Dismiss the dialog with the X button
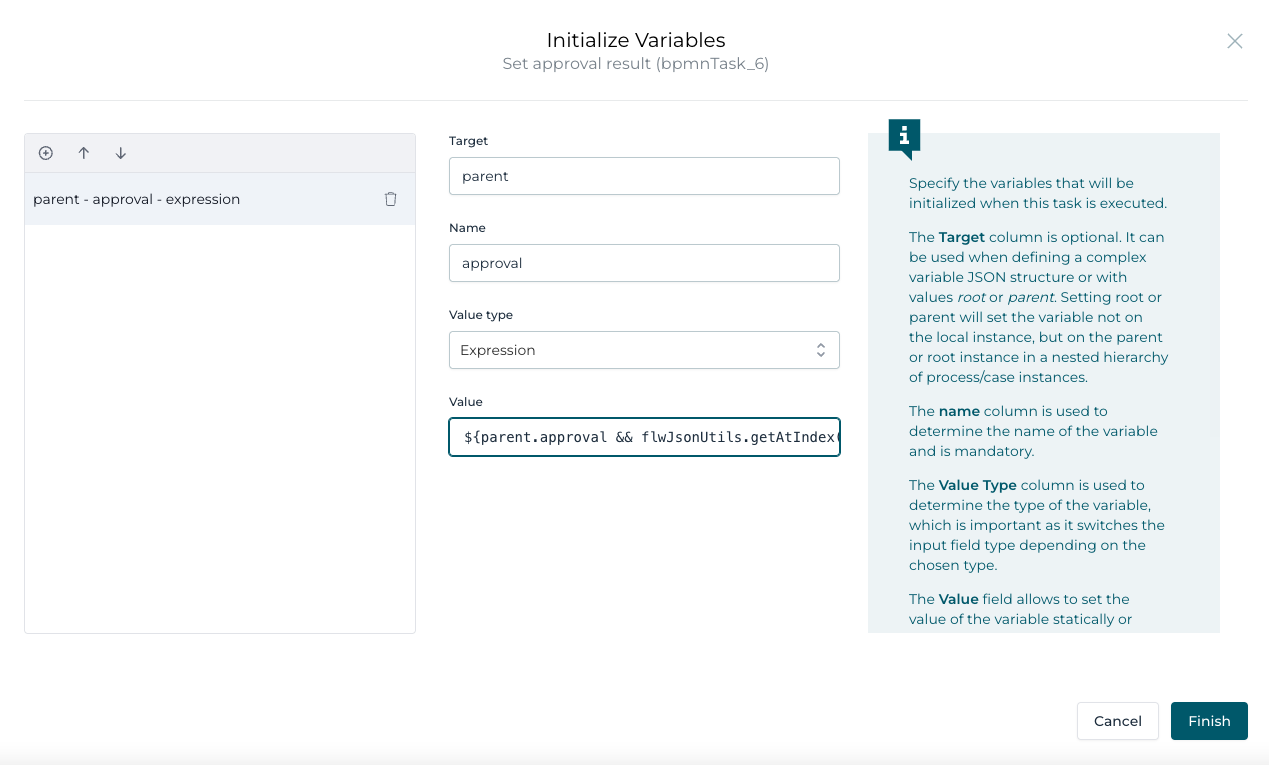The width and height of the screenshot is (1269, 765). click(x=1234, y=41)
